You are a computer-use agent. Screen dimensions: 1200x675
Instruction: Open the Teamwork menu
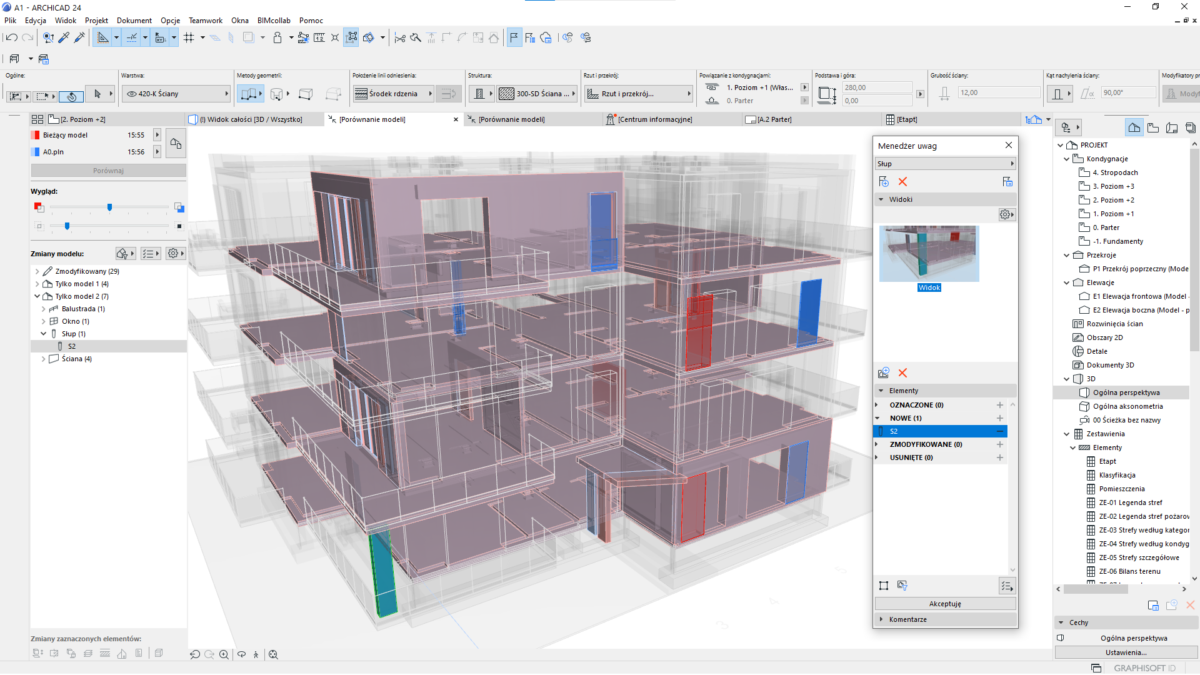coord(205,20)
